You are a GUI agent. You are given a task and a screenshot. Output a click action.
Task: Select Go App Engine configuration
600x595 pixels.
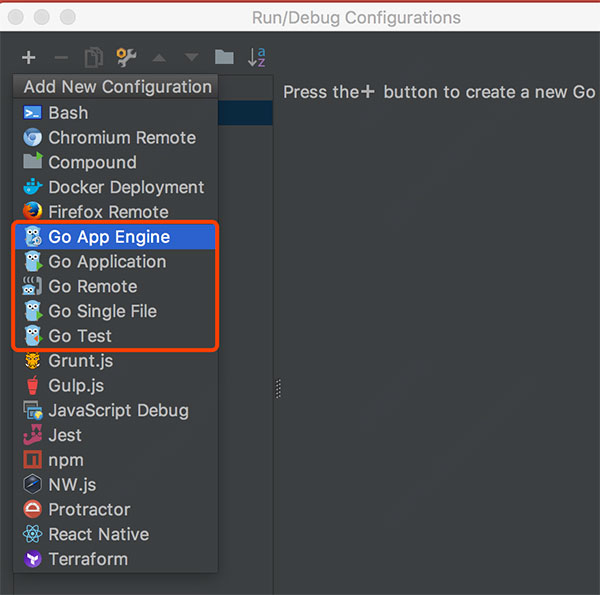click(115, 237)
